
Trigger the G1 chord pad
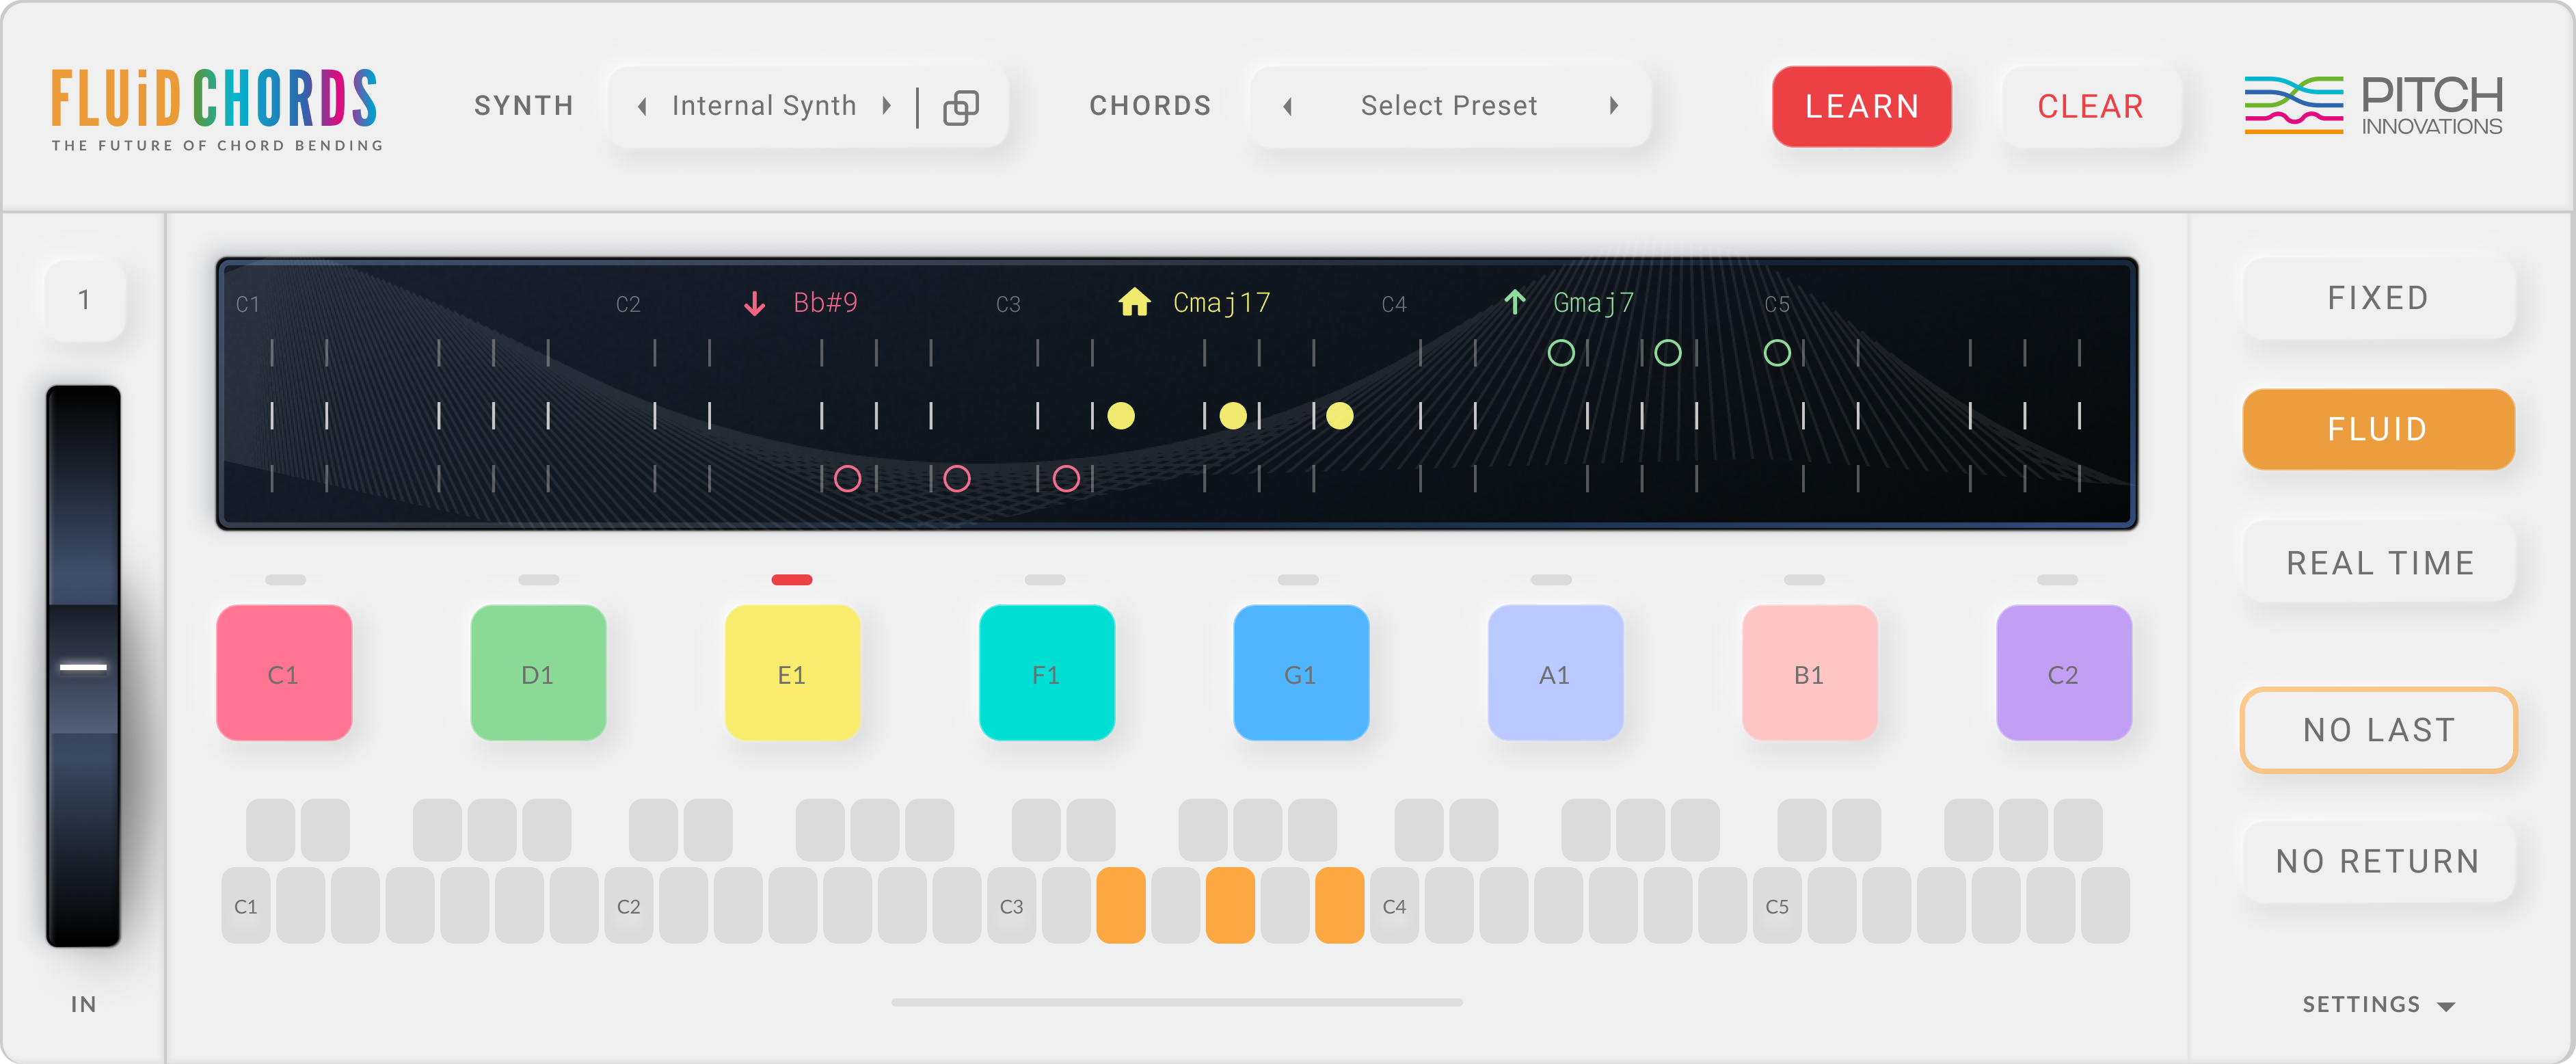tap(1301, 674)
